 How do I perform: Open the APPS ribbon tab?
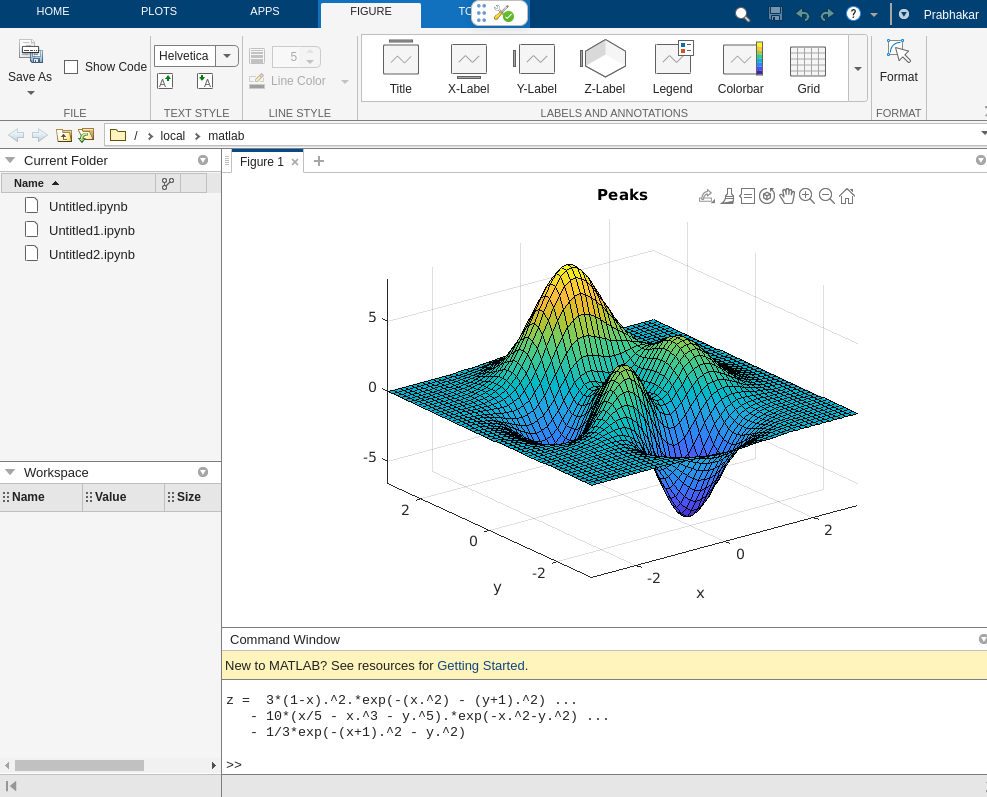tap(265, 11)
